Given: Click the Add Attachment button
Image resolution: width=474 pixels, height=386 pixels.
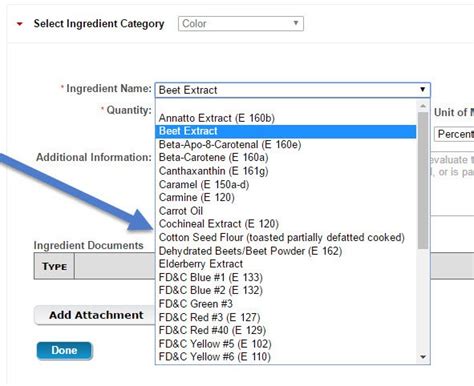Looking at the screenshot, I should coord(96,315).
